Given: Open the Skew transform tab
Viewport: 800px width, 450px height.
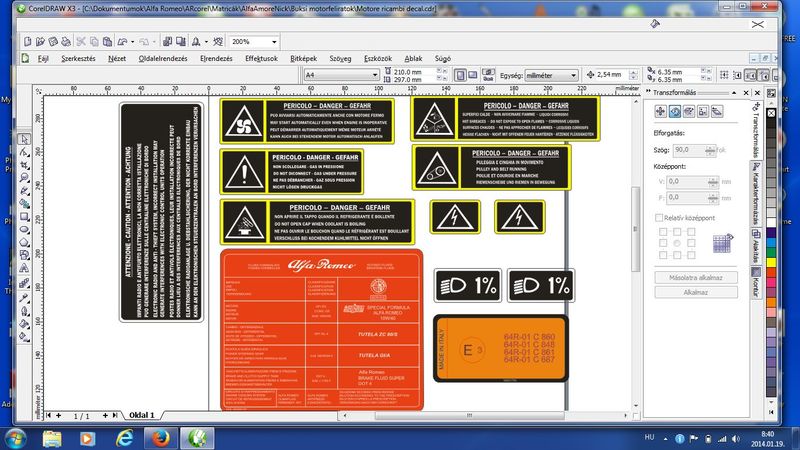Looking at the screenshot, I should pyautogui.click(x=717, y=111).
